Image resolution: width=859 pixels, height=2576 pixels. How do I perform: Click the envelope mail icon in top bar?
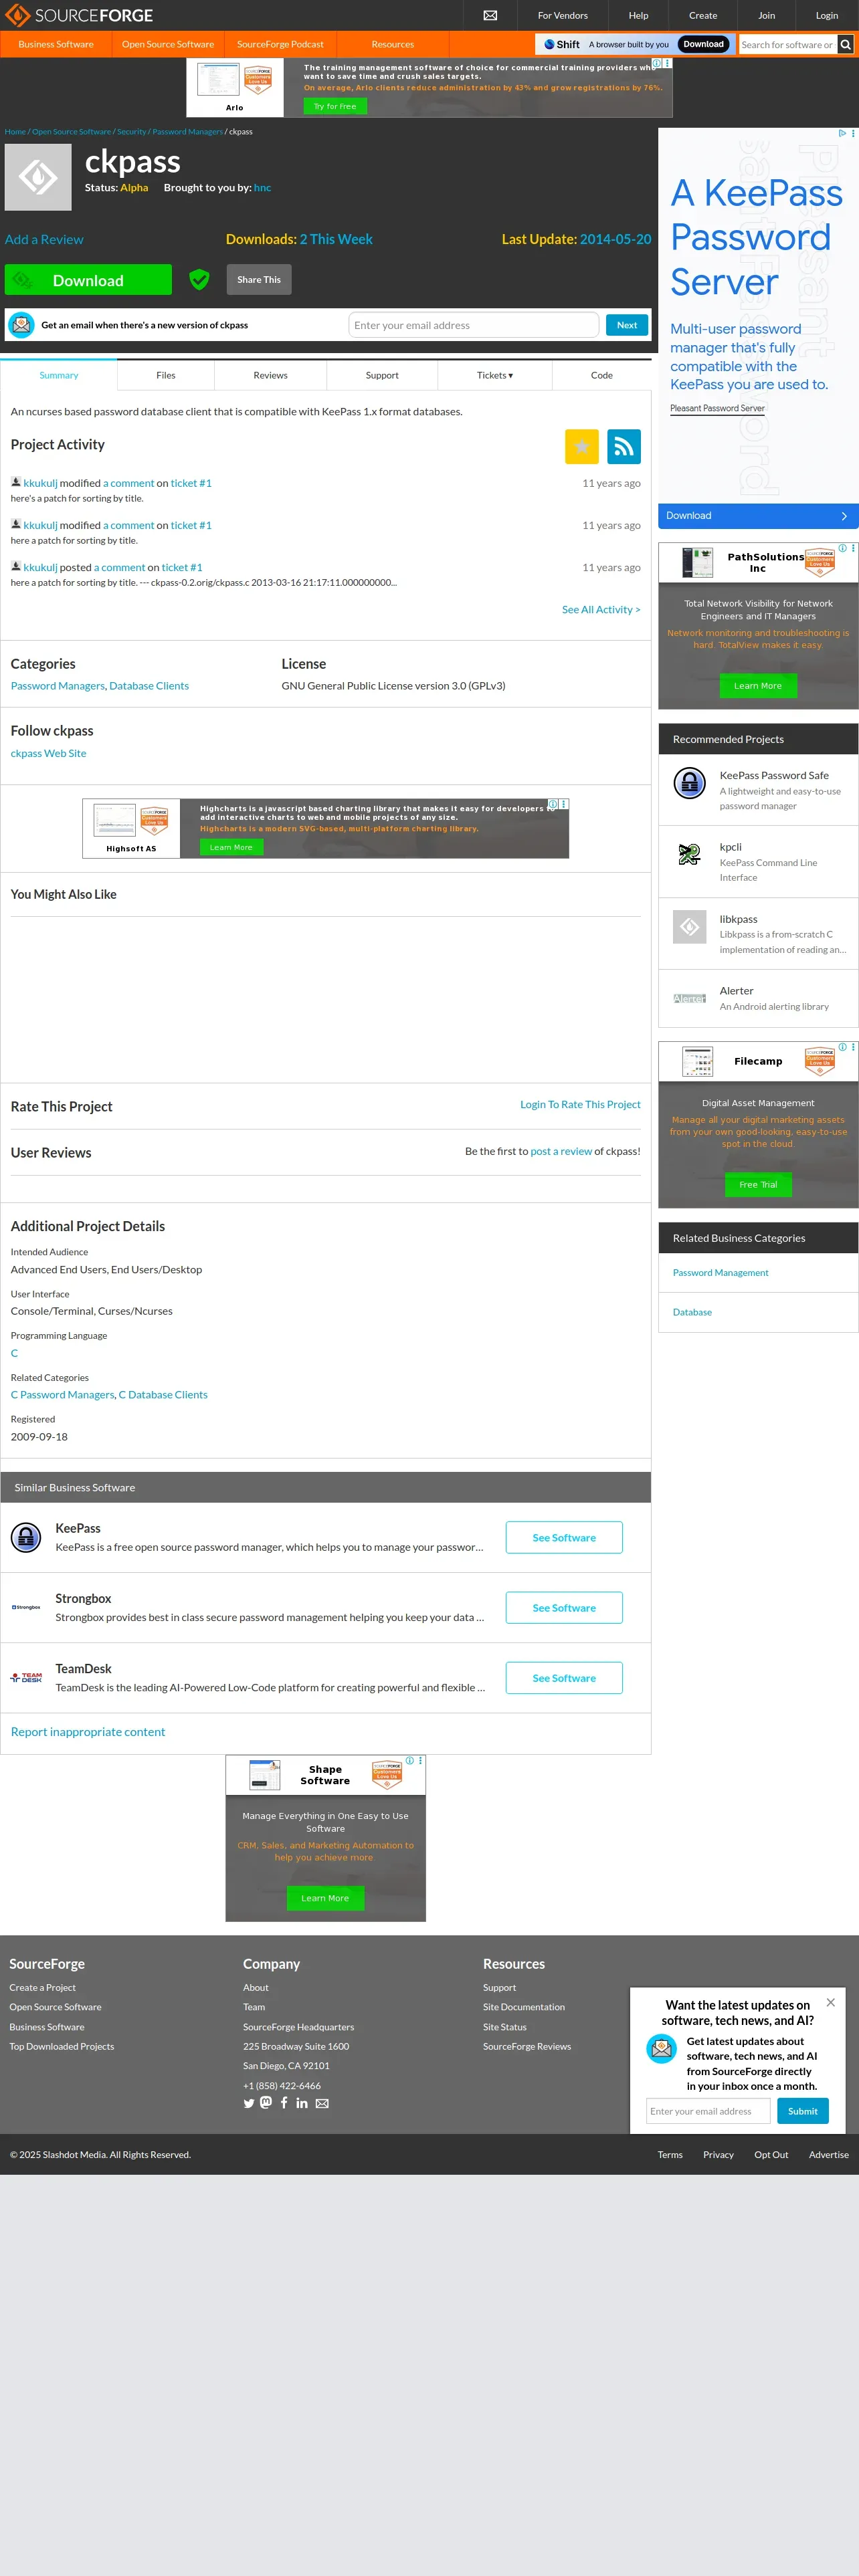click(490, 15)
